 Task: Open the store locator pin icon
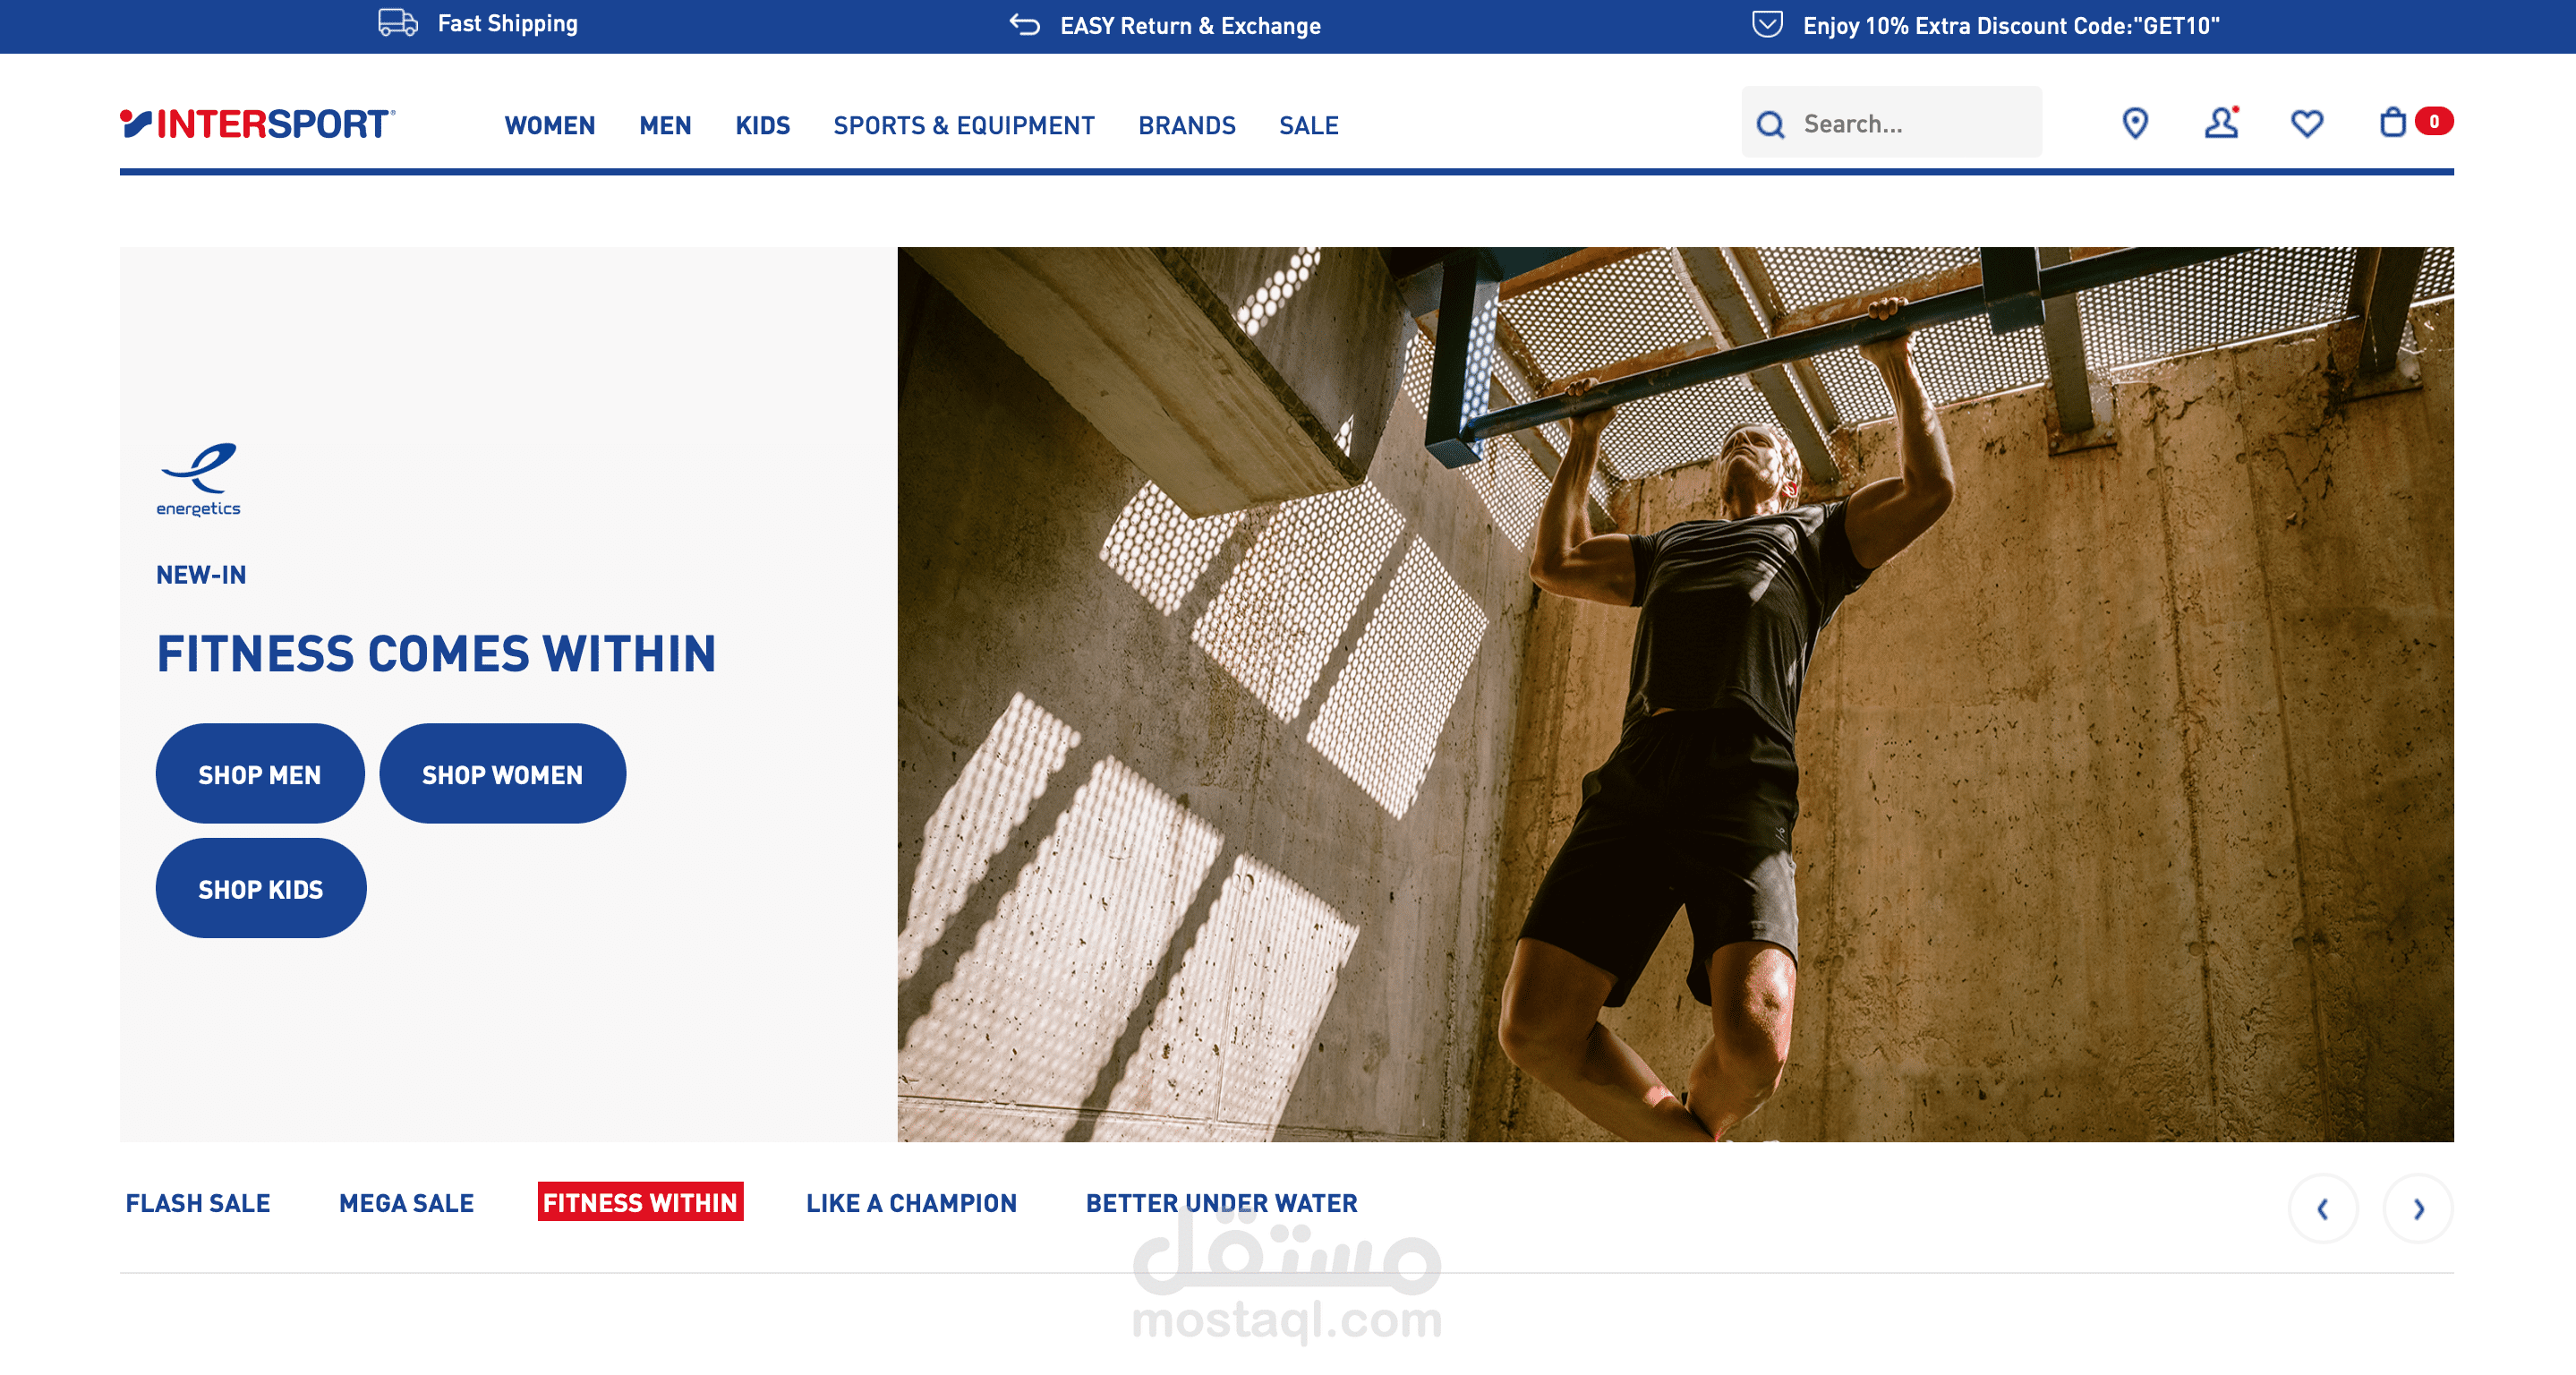2135,123
